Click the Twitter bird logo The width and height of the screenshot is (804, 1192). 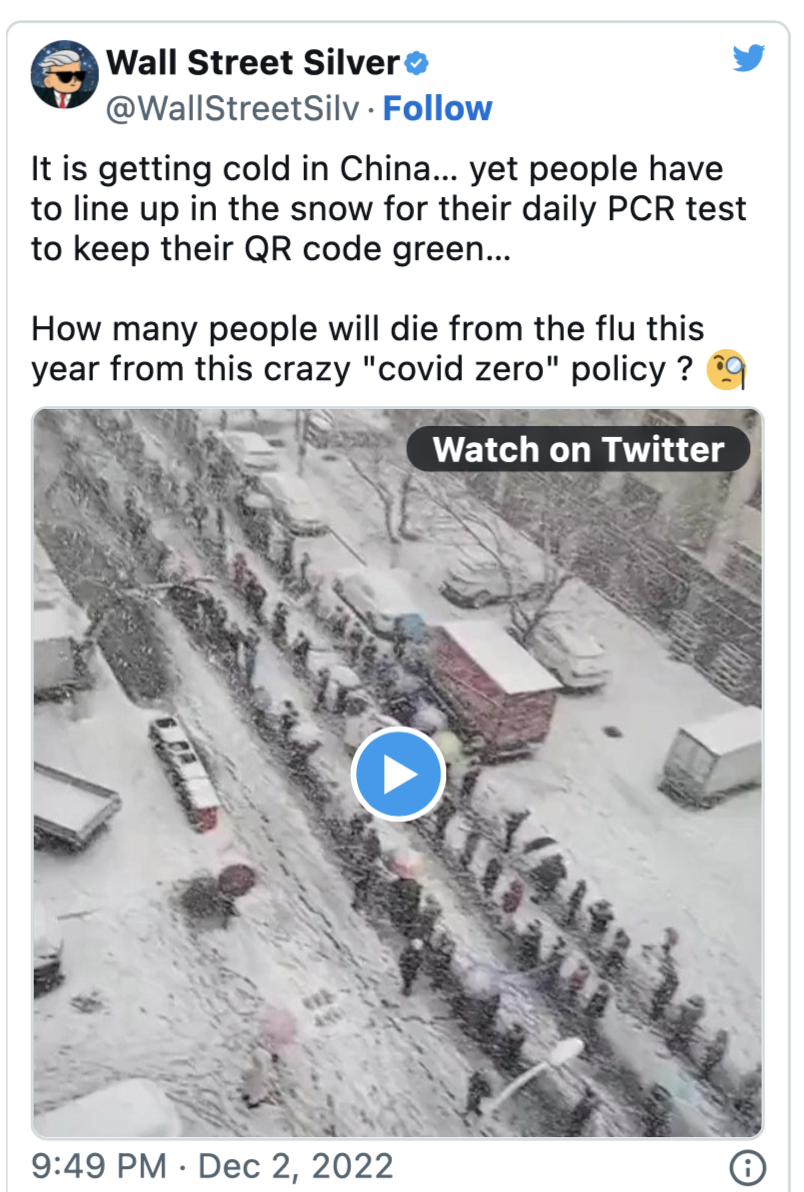tap(749, 58)
